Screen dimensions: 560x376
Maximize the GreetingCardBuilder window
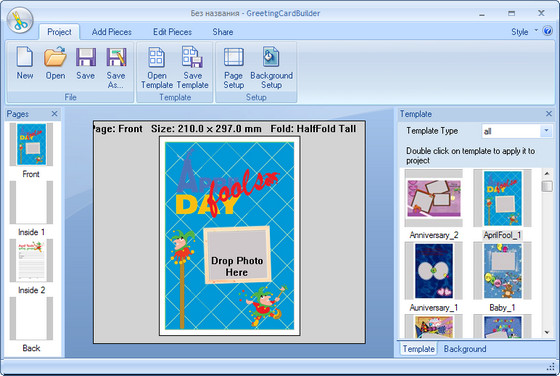[511, 14]
